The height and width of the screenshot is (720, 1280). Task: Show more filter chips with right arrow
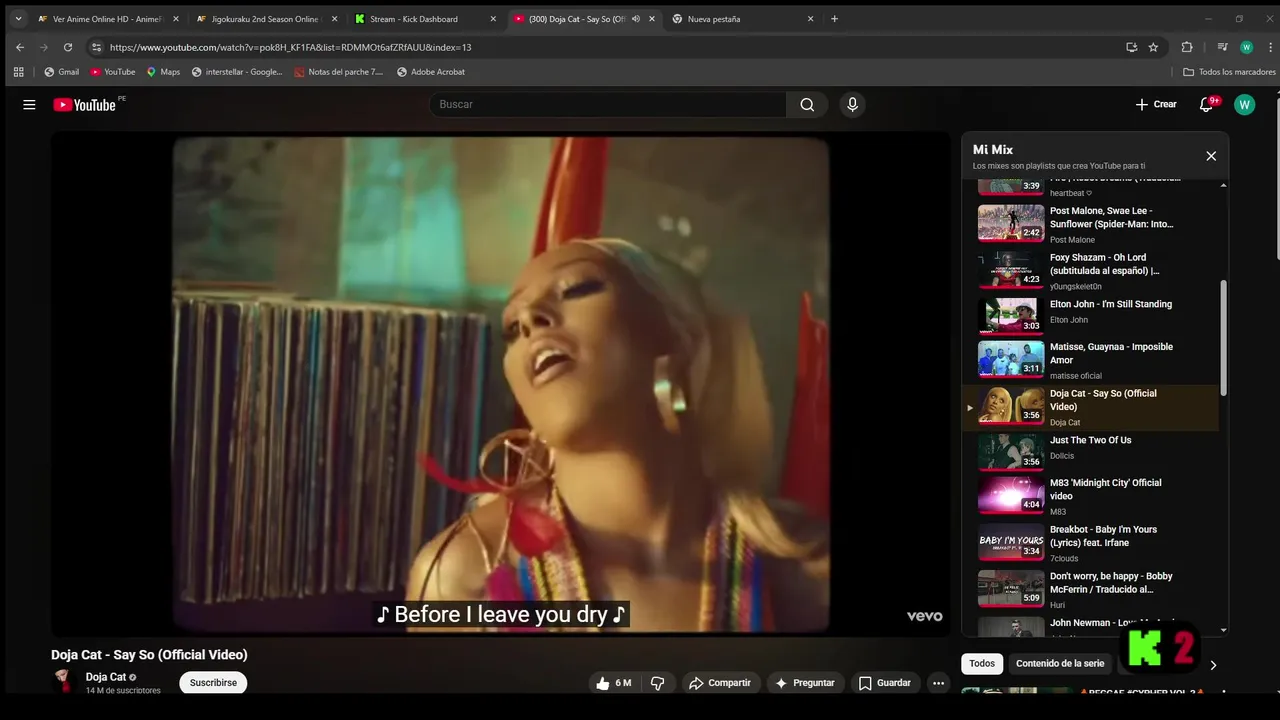1213,665
